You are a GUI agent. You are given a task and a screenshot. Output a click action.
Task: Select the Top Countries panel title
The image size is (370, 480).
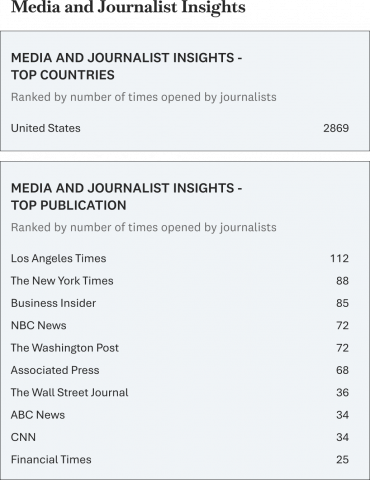point(127,66)
